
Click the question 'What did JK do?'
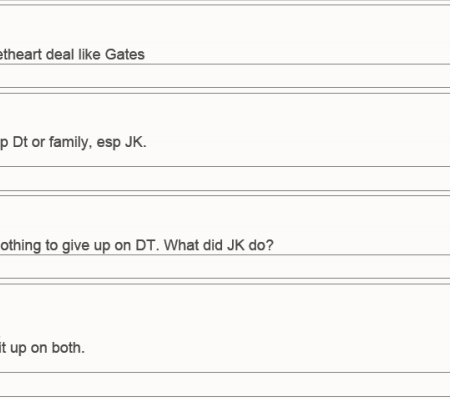point(219,245)
